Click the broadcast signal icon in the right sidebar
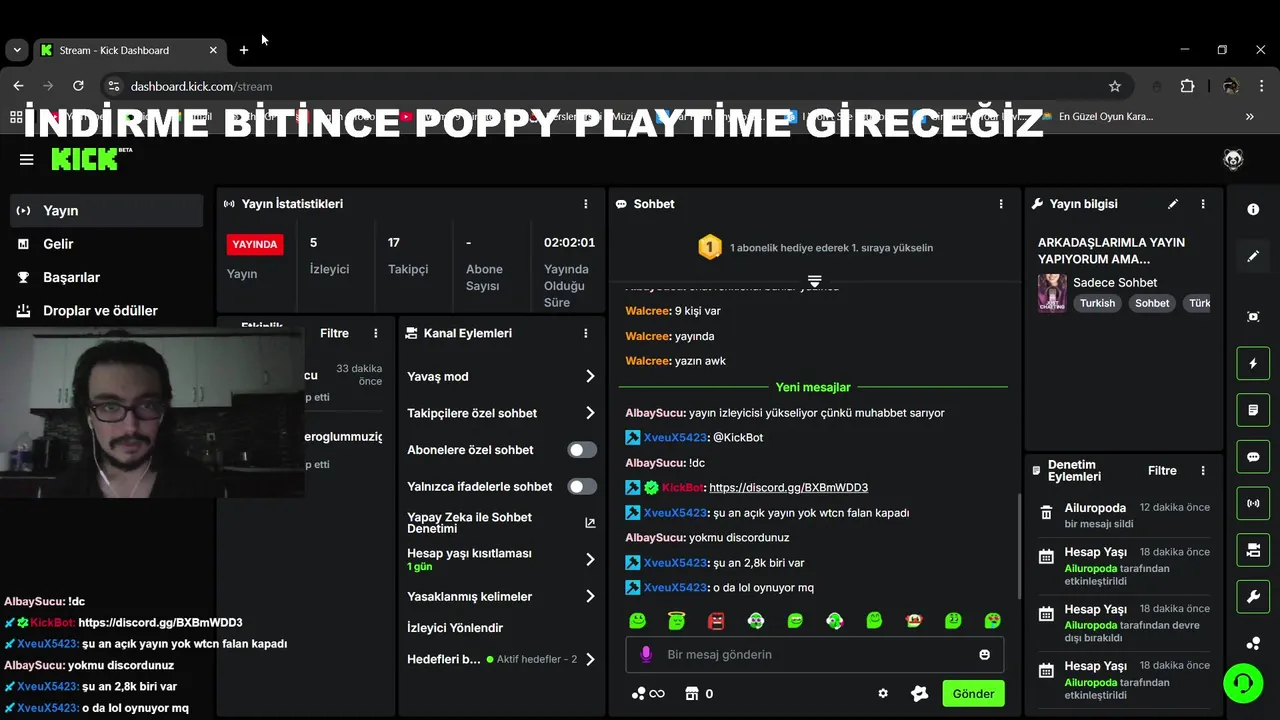The width and height of the screenshot is (1280, 720). [1253, 503]
